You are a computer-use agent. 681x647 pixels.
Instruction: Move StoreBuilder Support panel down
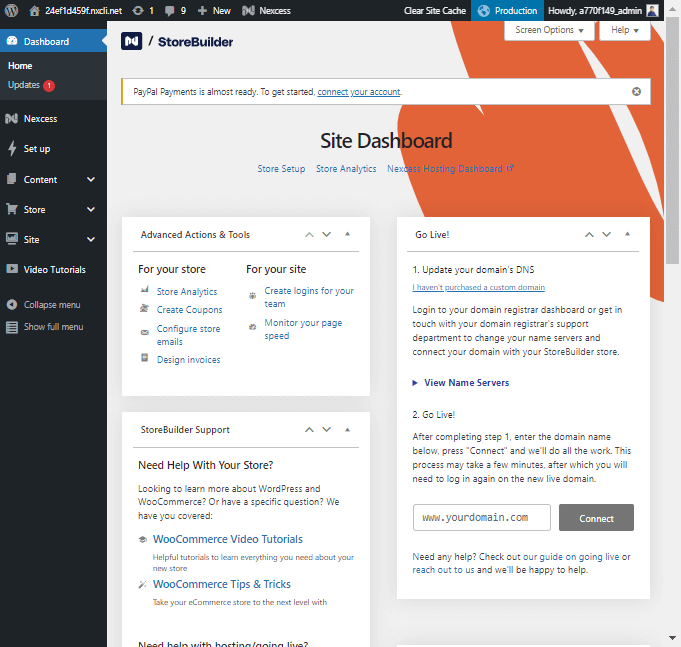[x=327, y=430]
